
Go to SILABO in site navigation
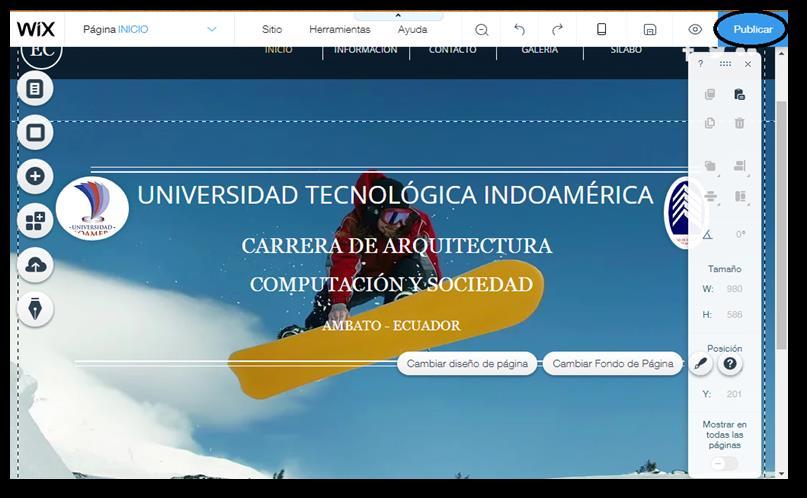coord(626,50)
